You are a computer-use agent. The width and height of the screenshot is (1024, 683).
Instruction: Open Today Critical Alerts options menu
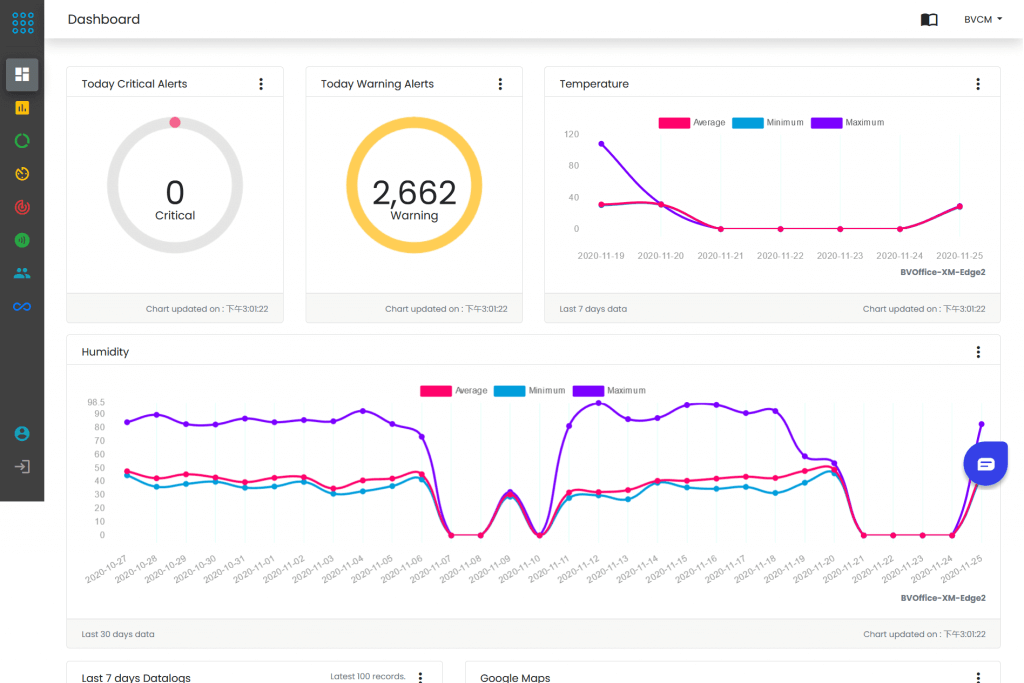[261, 84]
